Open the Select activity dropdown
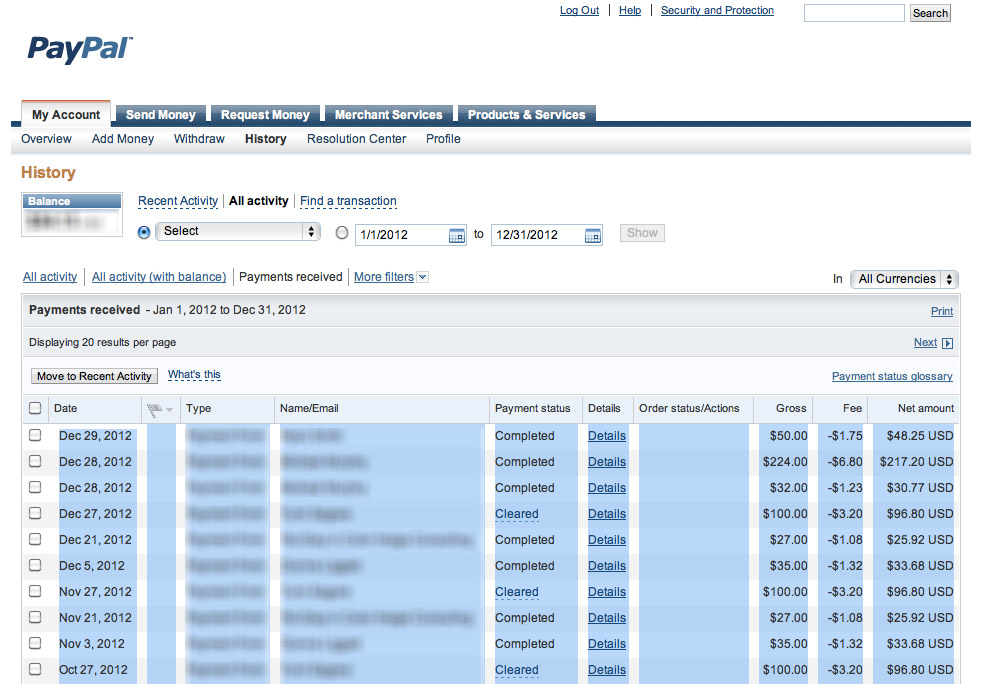The width and height of the screenshot is (982, 684). (238, 231)
